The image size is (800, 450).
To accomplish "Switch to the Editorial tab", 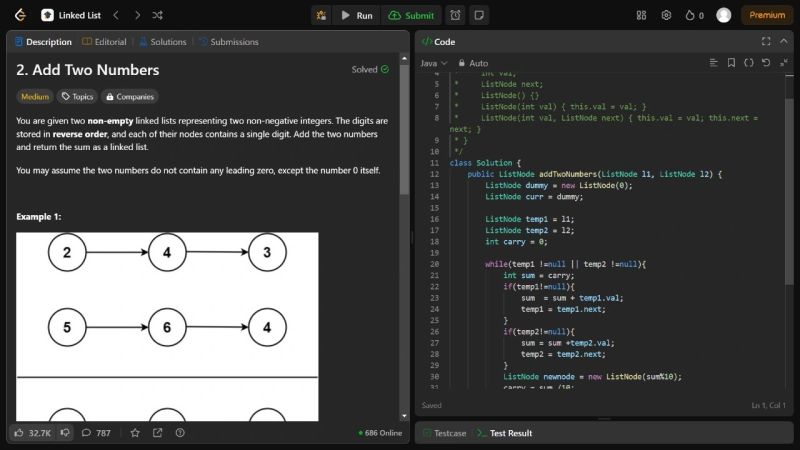I will pyautogui.click(x=104, y=42).
